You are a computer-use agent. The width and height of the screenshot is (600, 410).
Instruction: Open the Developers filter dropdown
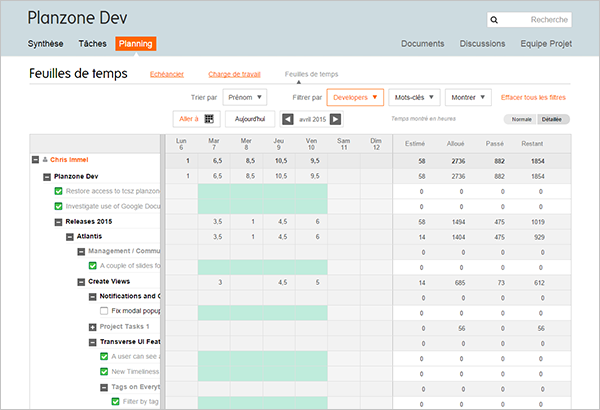click(x=355, y=97)
